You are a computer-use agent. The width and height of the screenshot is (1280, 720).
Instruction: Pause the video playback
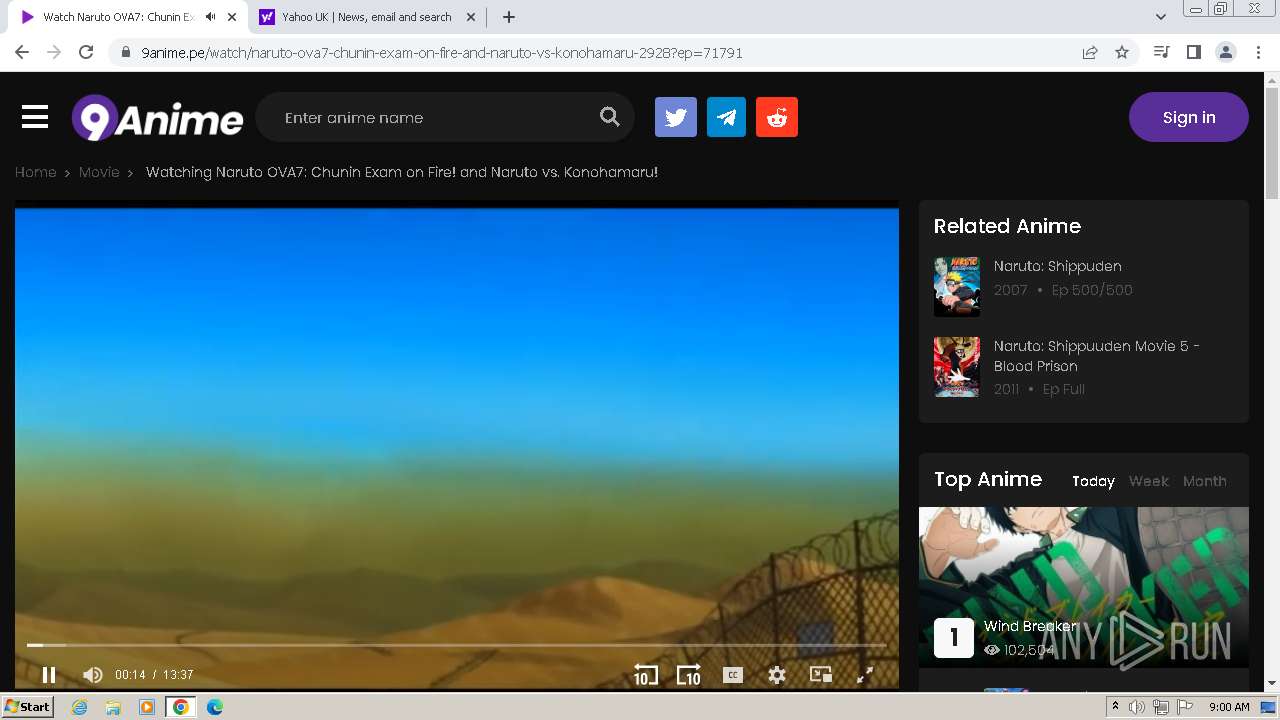pyautogui.click(x=48, y=675)
